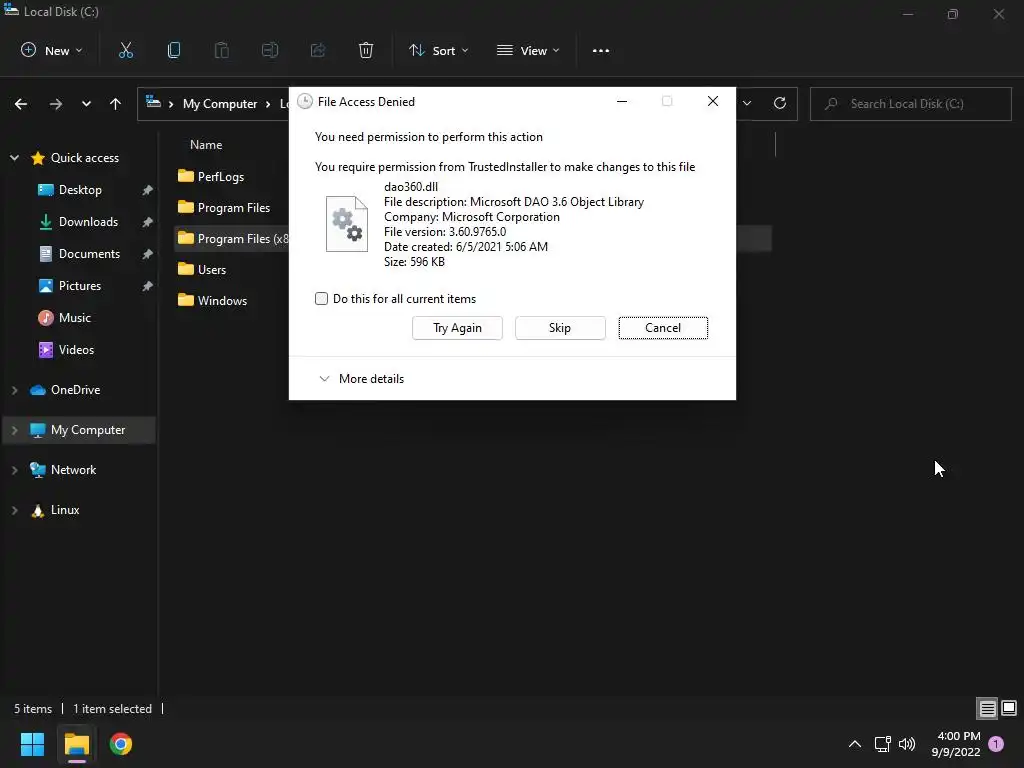Open the Windows Start button
Image resolution: width=1024 pixels, height=768 pixels.
(x=32, y=744)
